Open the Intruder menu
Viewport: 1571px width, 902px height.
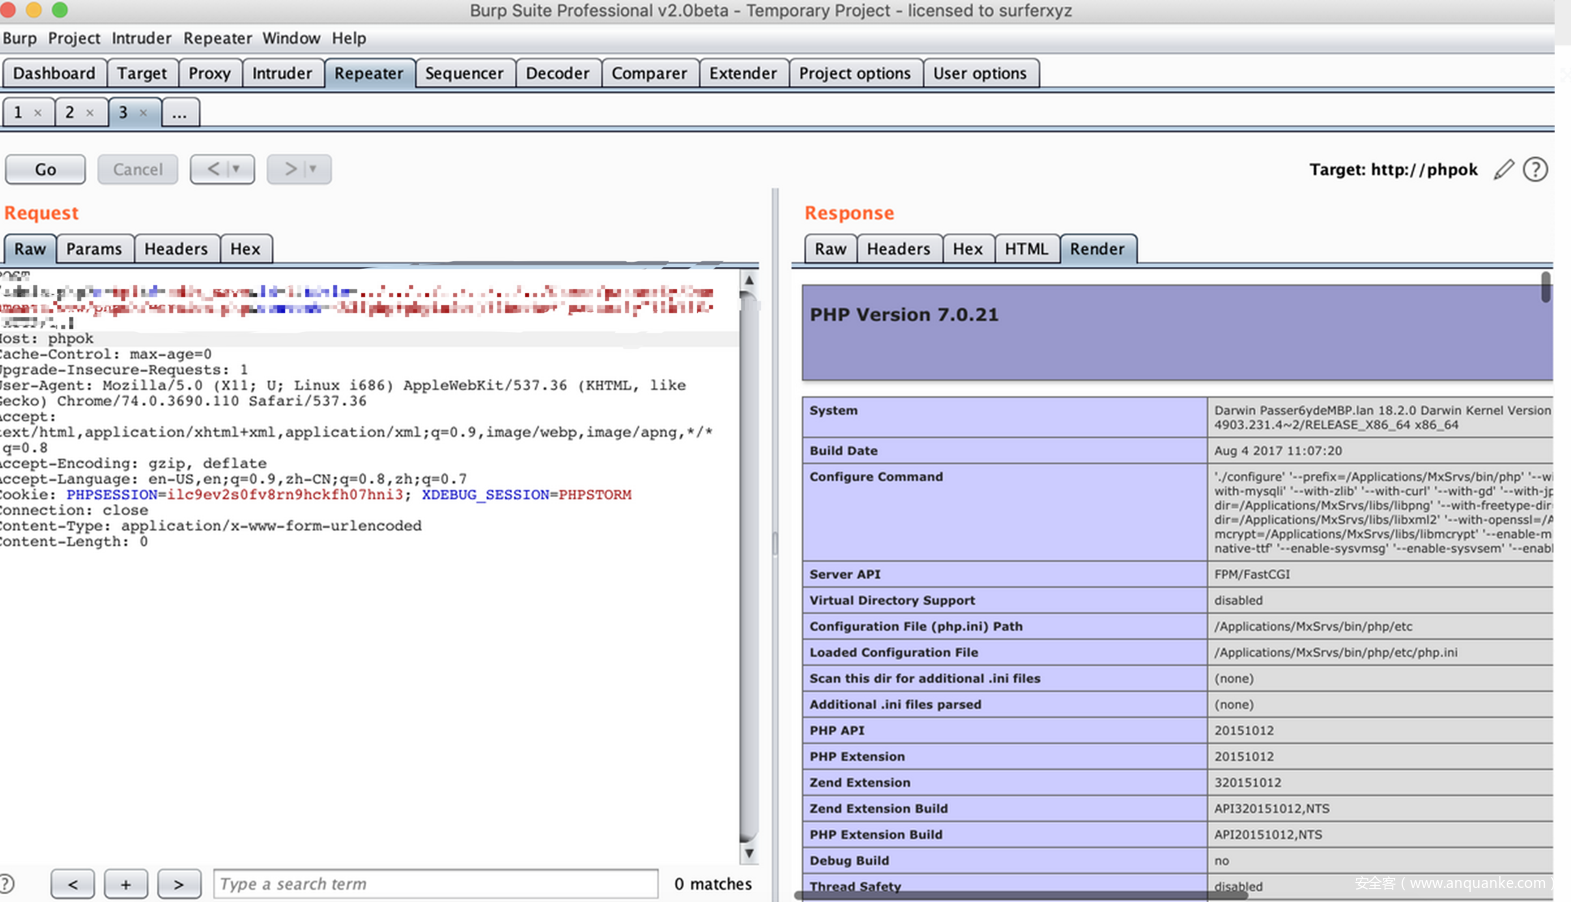pos(141,38)
